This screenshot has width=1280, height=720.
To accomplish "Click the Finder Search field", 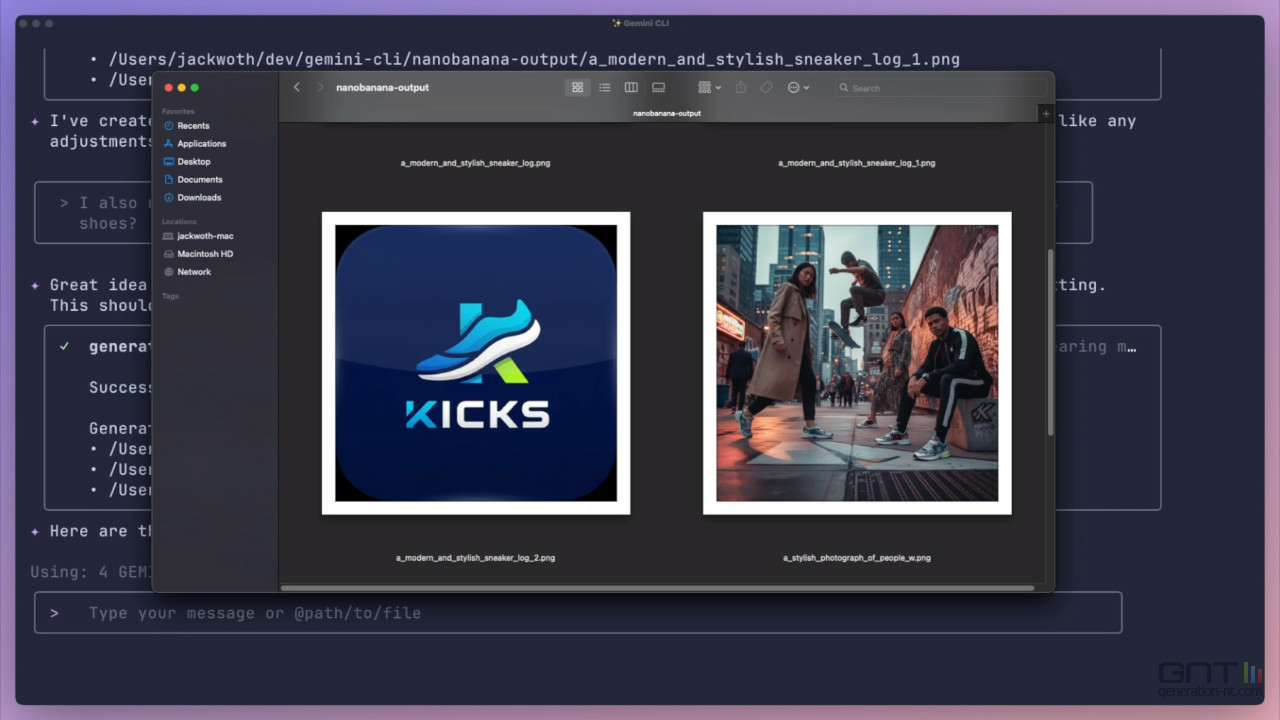I will [x=940, y=88].
